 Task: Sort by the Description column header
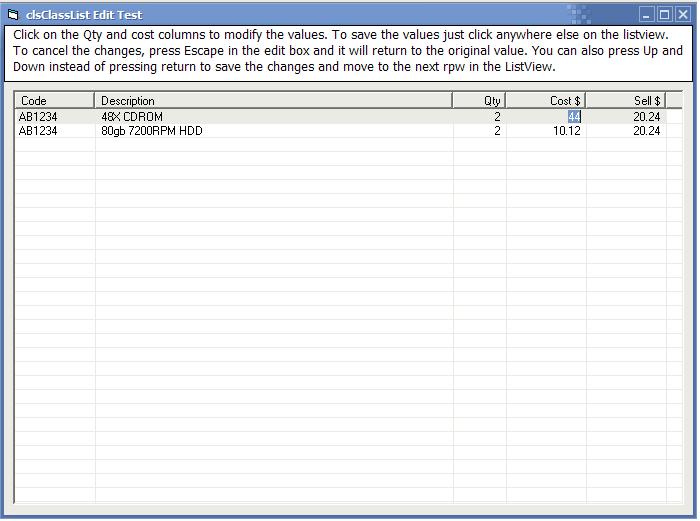(273, 100)
